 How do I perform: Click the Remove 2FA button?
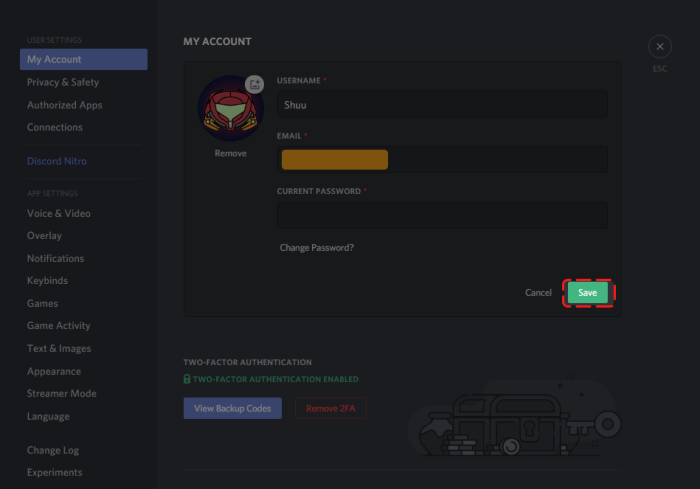(331, 408)
